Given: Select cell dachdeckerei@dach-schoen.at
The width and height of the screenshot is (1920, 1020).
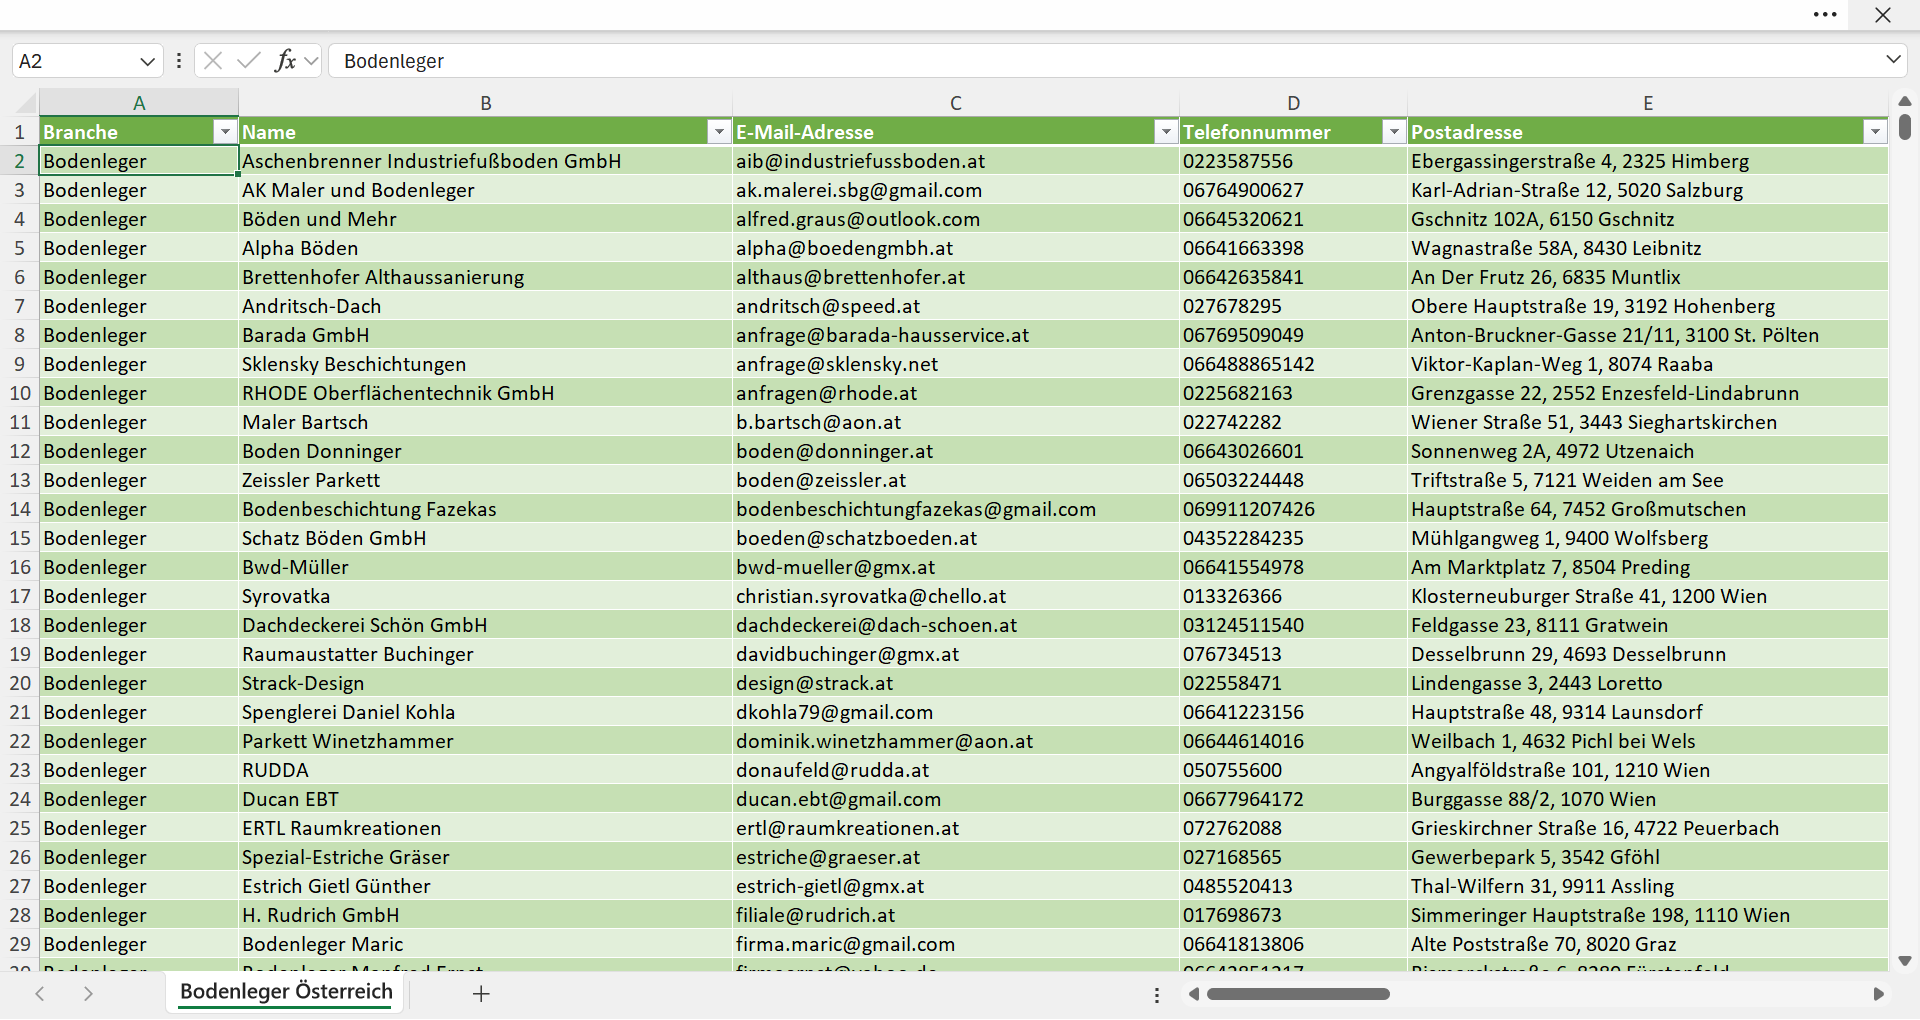Looking at the screenshot, I should [956, 625].
